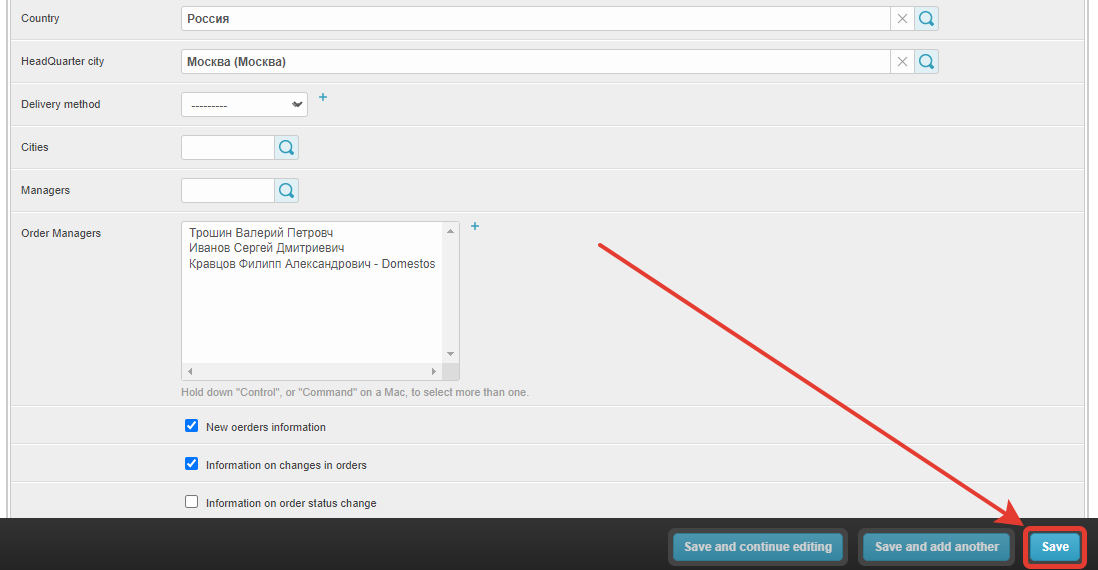Open the Cities lookup search icon
Screen dimensions: 1098x570
[286, 148]
